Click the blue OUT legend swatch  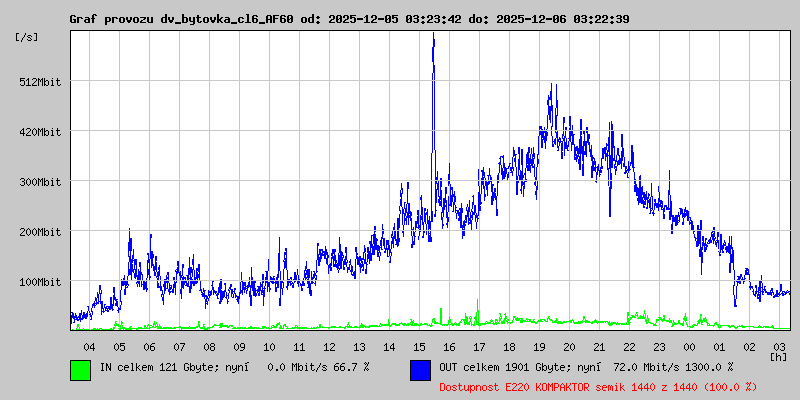(x=420, y=369)
